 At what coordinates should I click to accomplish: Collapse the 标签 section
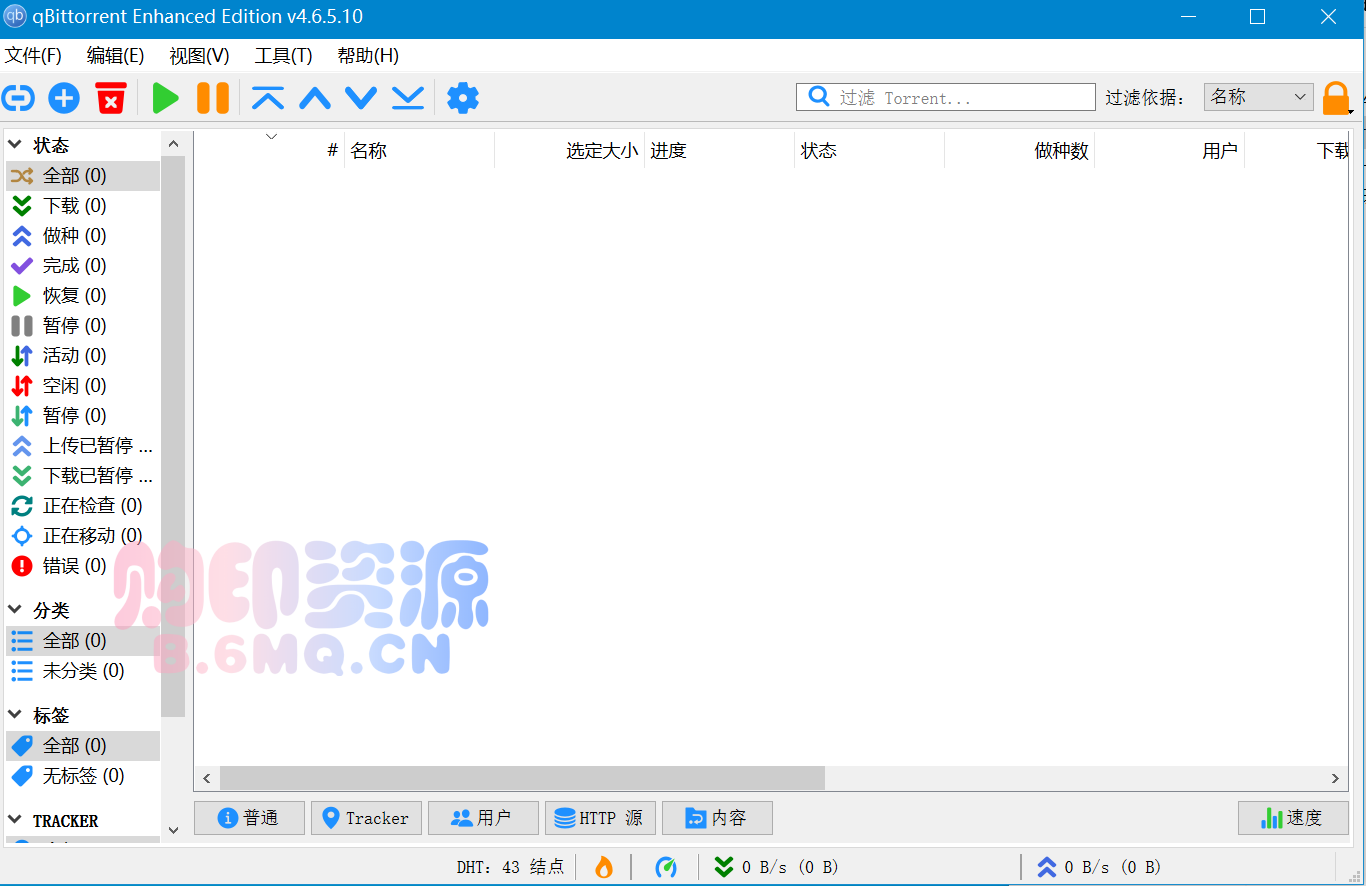pos(14,715)
